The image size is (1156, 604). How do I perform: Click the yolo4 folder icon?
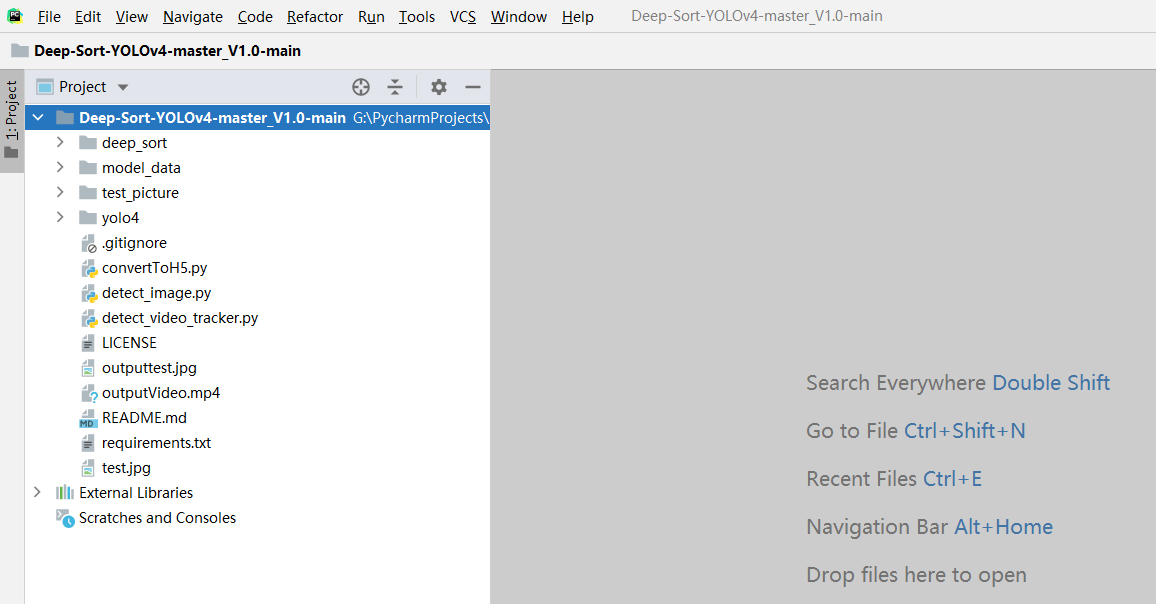click(88, 218)
